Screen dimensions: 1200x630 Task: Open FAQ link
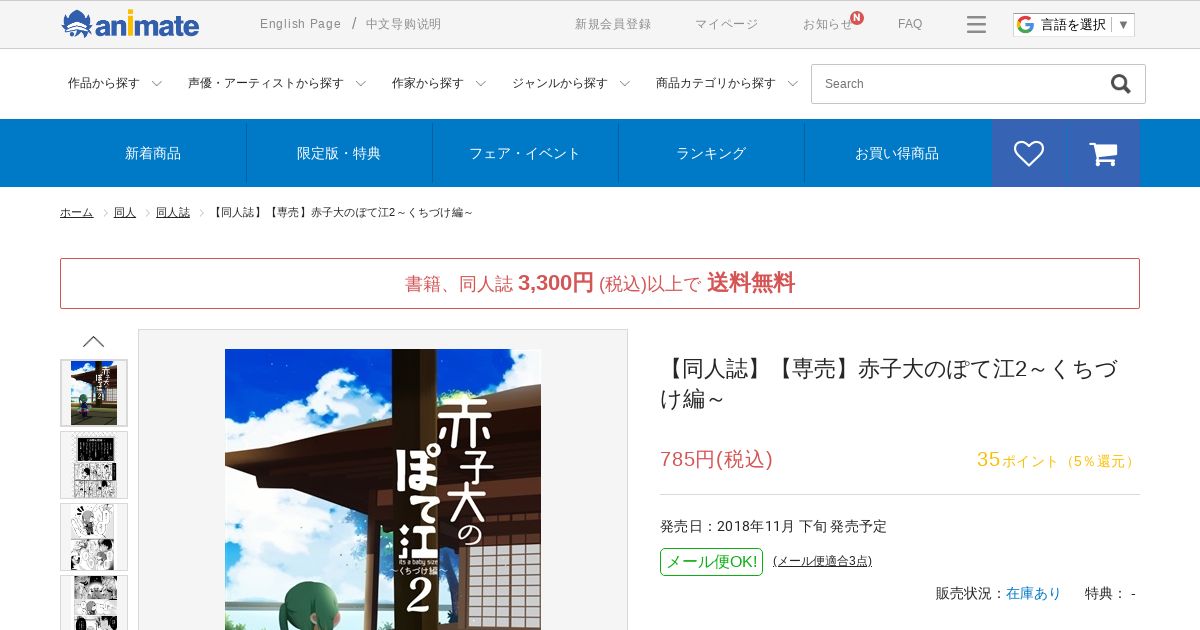click(910, 24)
